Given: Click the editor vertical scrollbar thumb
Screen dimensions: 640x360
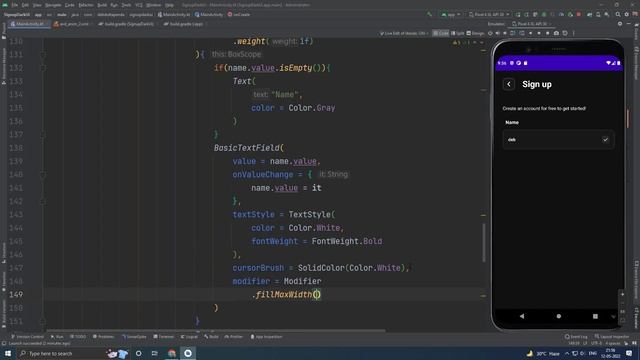Looking at the screenshot, I should tap(484, 242).
